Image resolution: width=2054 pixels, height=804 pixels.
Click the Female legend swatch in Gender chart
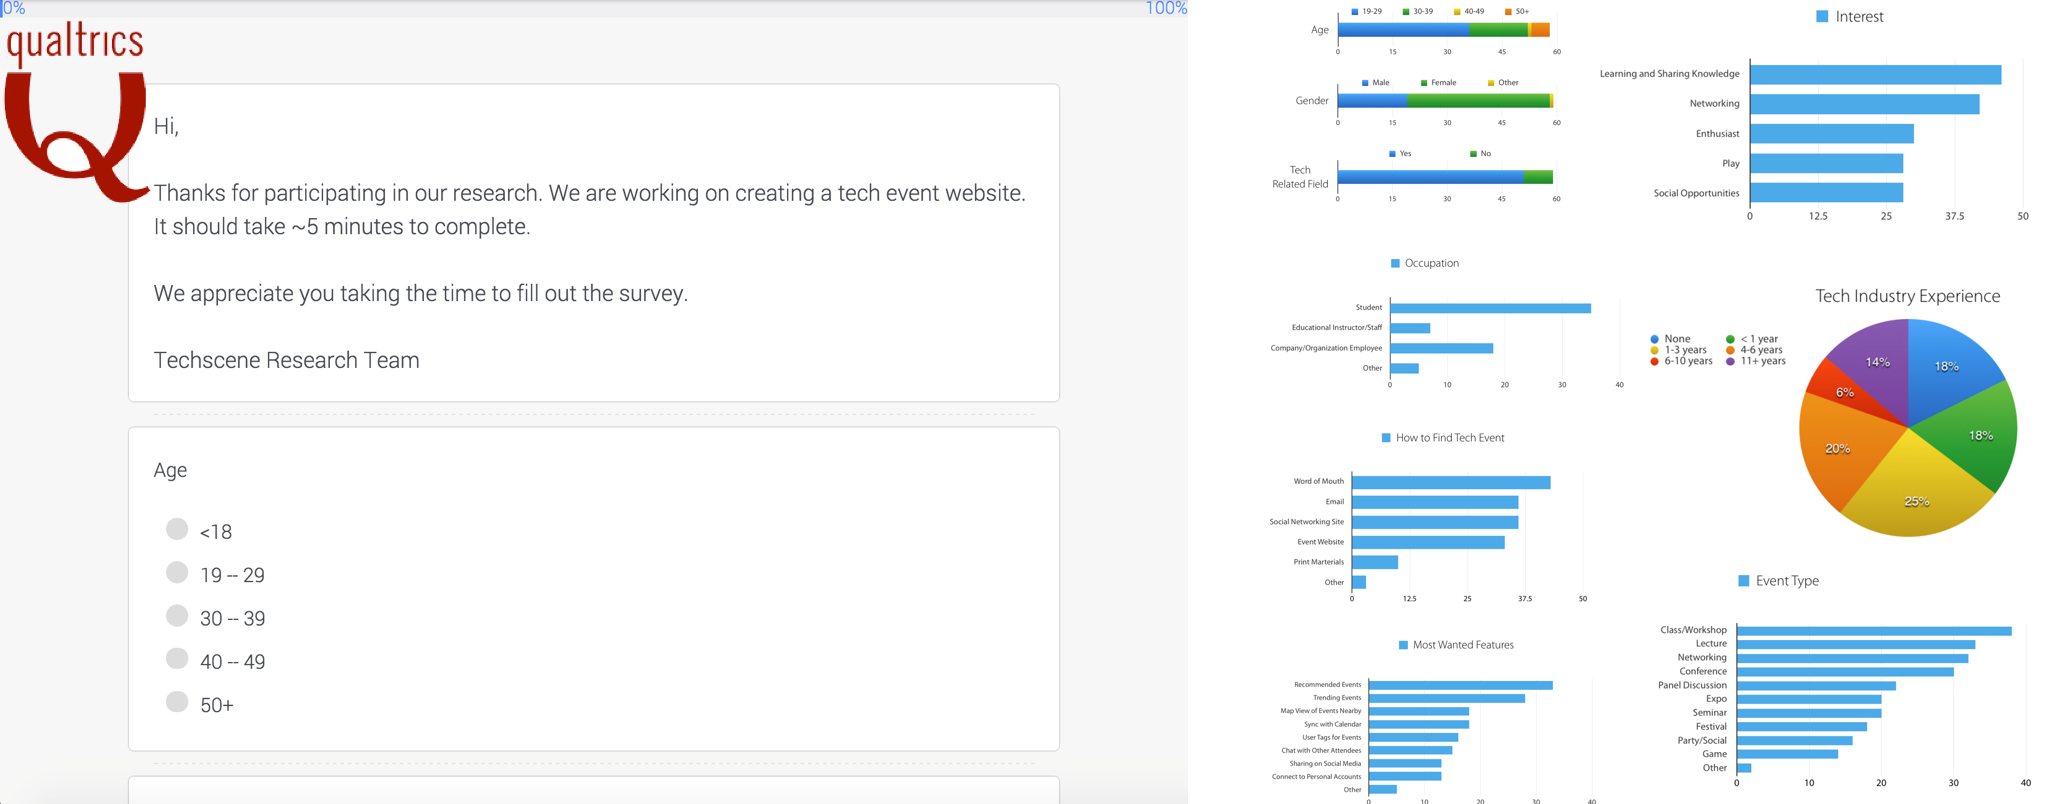coord(1424,83)
